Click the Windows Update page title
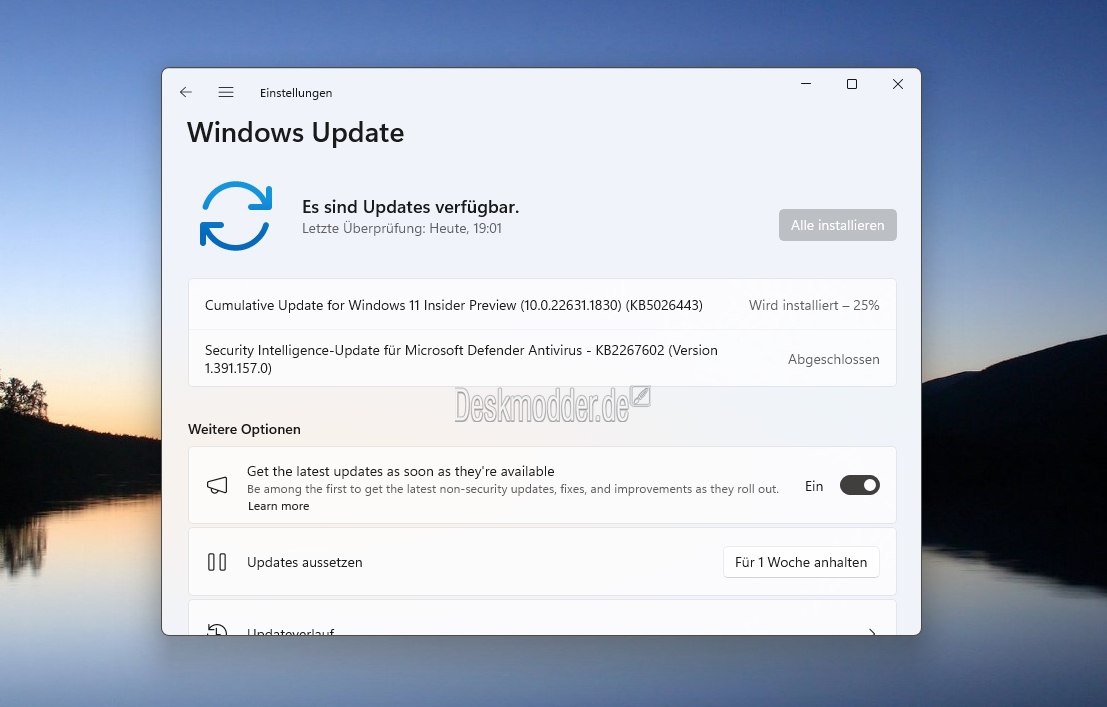The width and height of the screenshot is (1107, 707). point(296,133)
